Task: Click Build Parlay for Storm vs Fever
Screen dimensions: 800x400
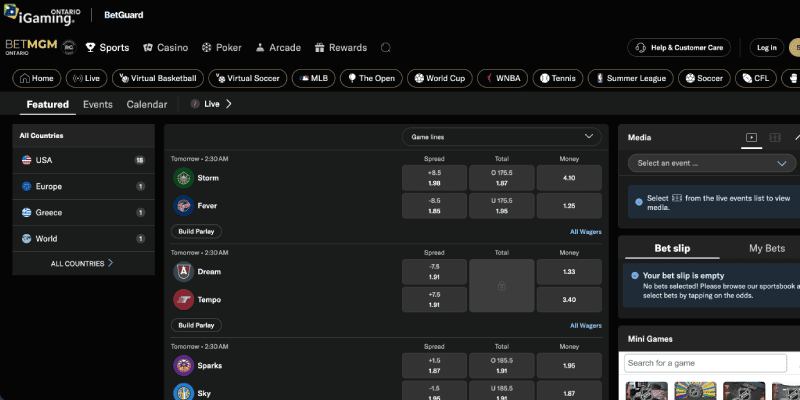Action: click(196, 232)
